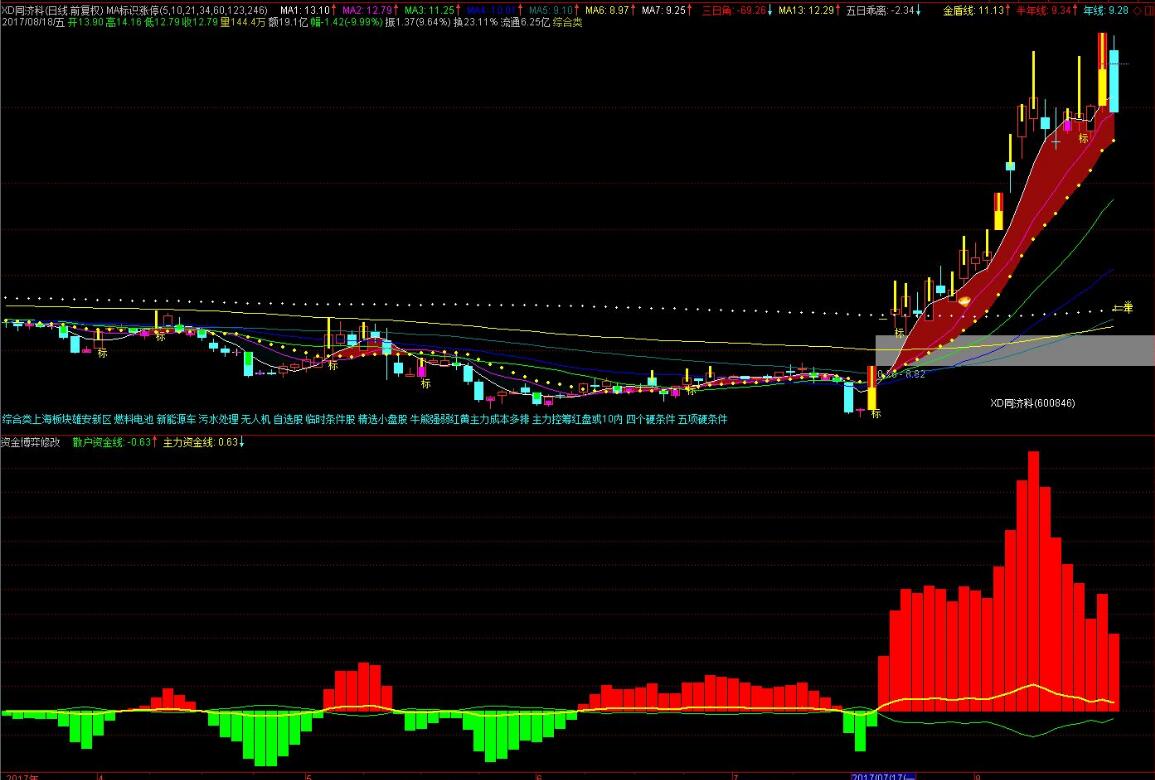Click the 年线 9.28 readout

tap(1108, 11)
